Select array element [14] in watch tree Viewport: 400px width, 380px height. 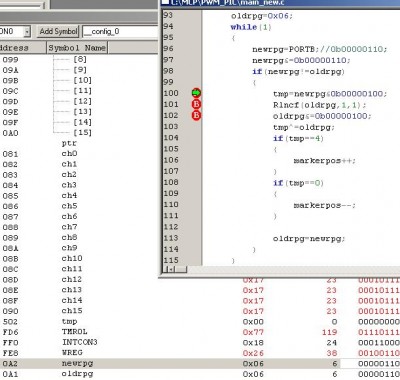82,122
